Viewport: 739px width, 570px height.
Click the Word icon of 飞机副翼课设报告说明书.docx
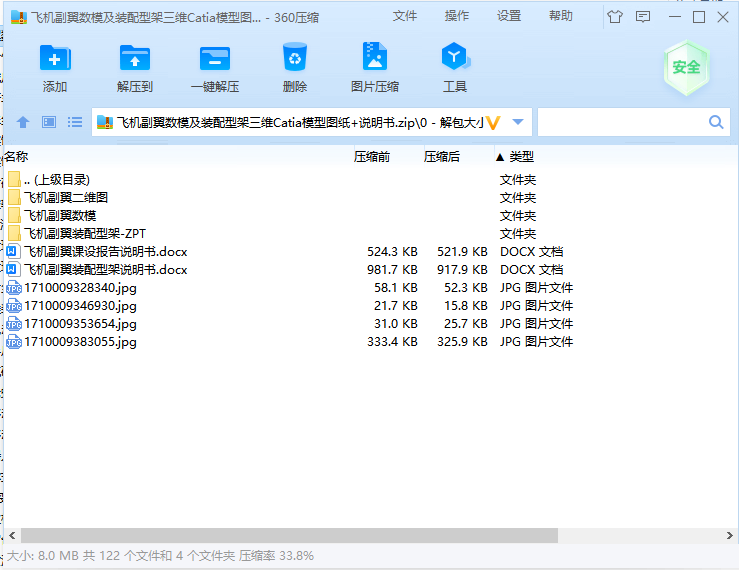click(13, 251)
